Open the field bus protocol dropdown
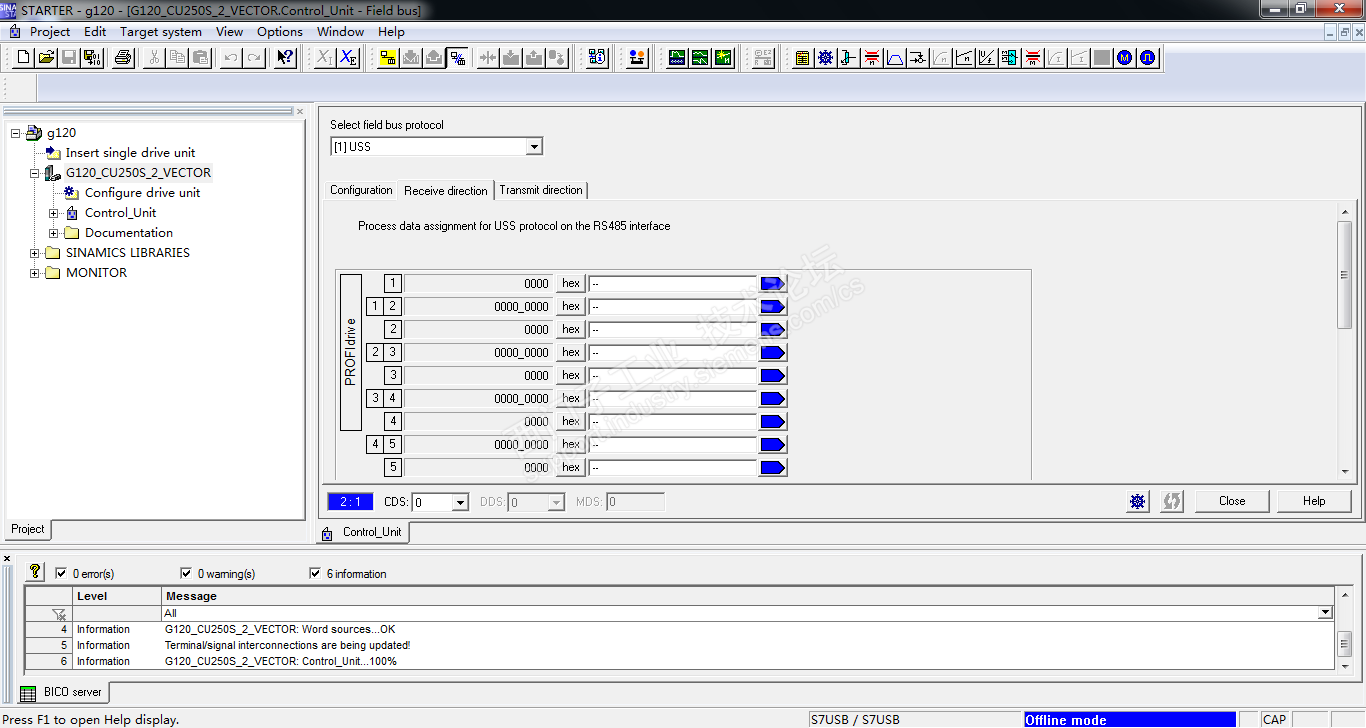The image size is (1366, 728). click(x=534, y=147)
